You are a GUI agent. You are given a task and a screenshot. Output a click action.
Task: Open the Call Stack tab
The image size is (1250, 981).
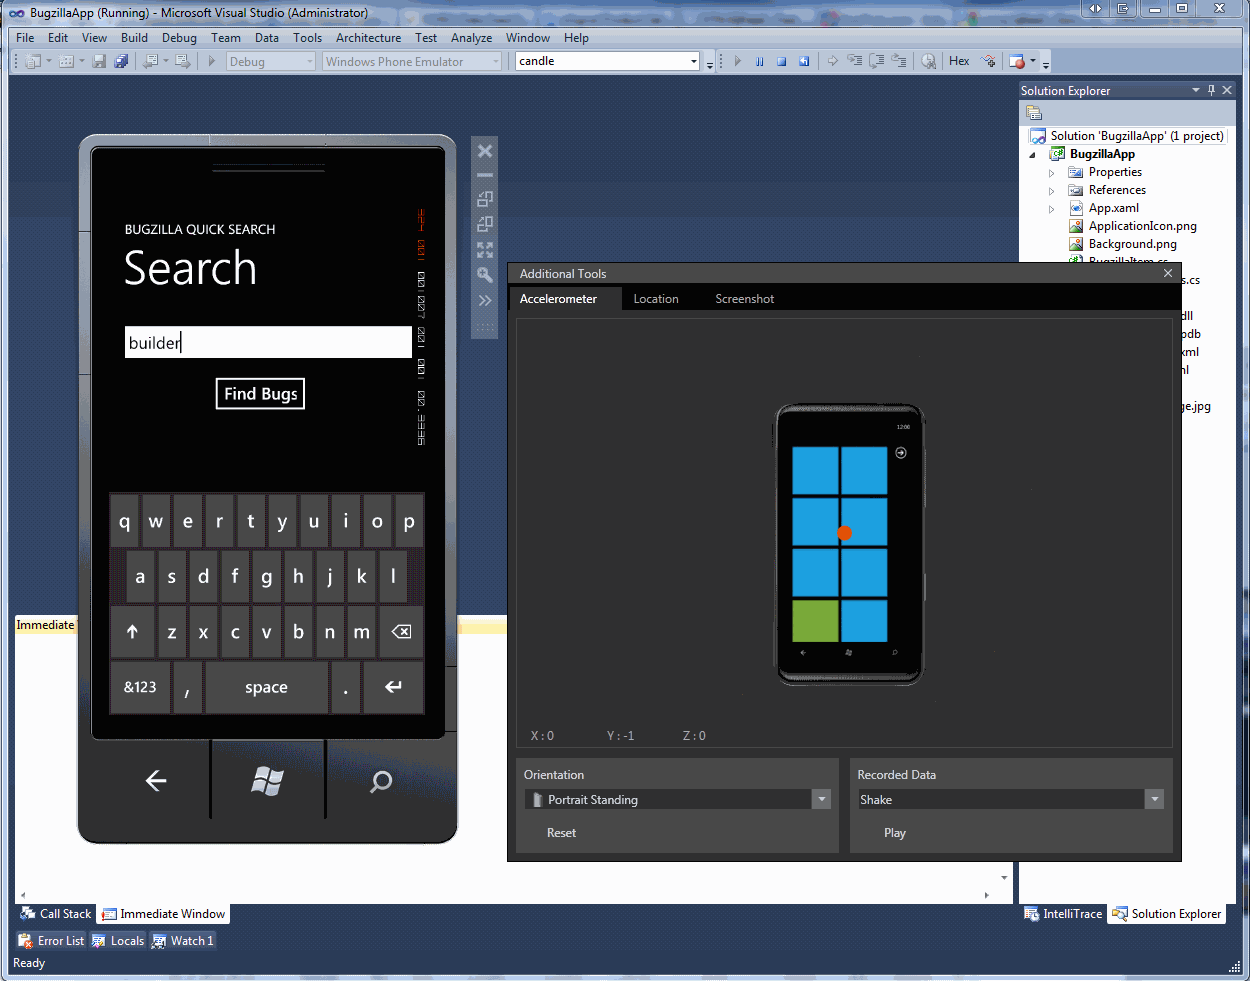56,914
